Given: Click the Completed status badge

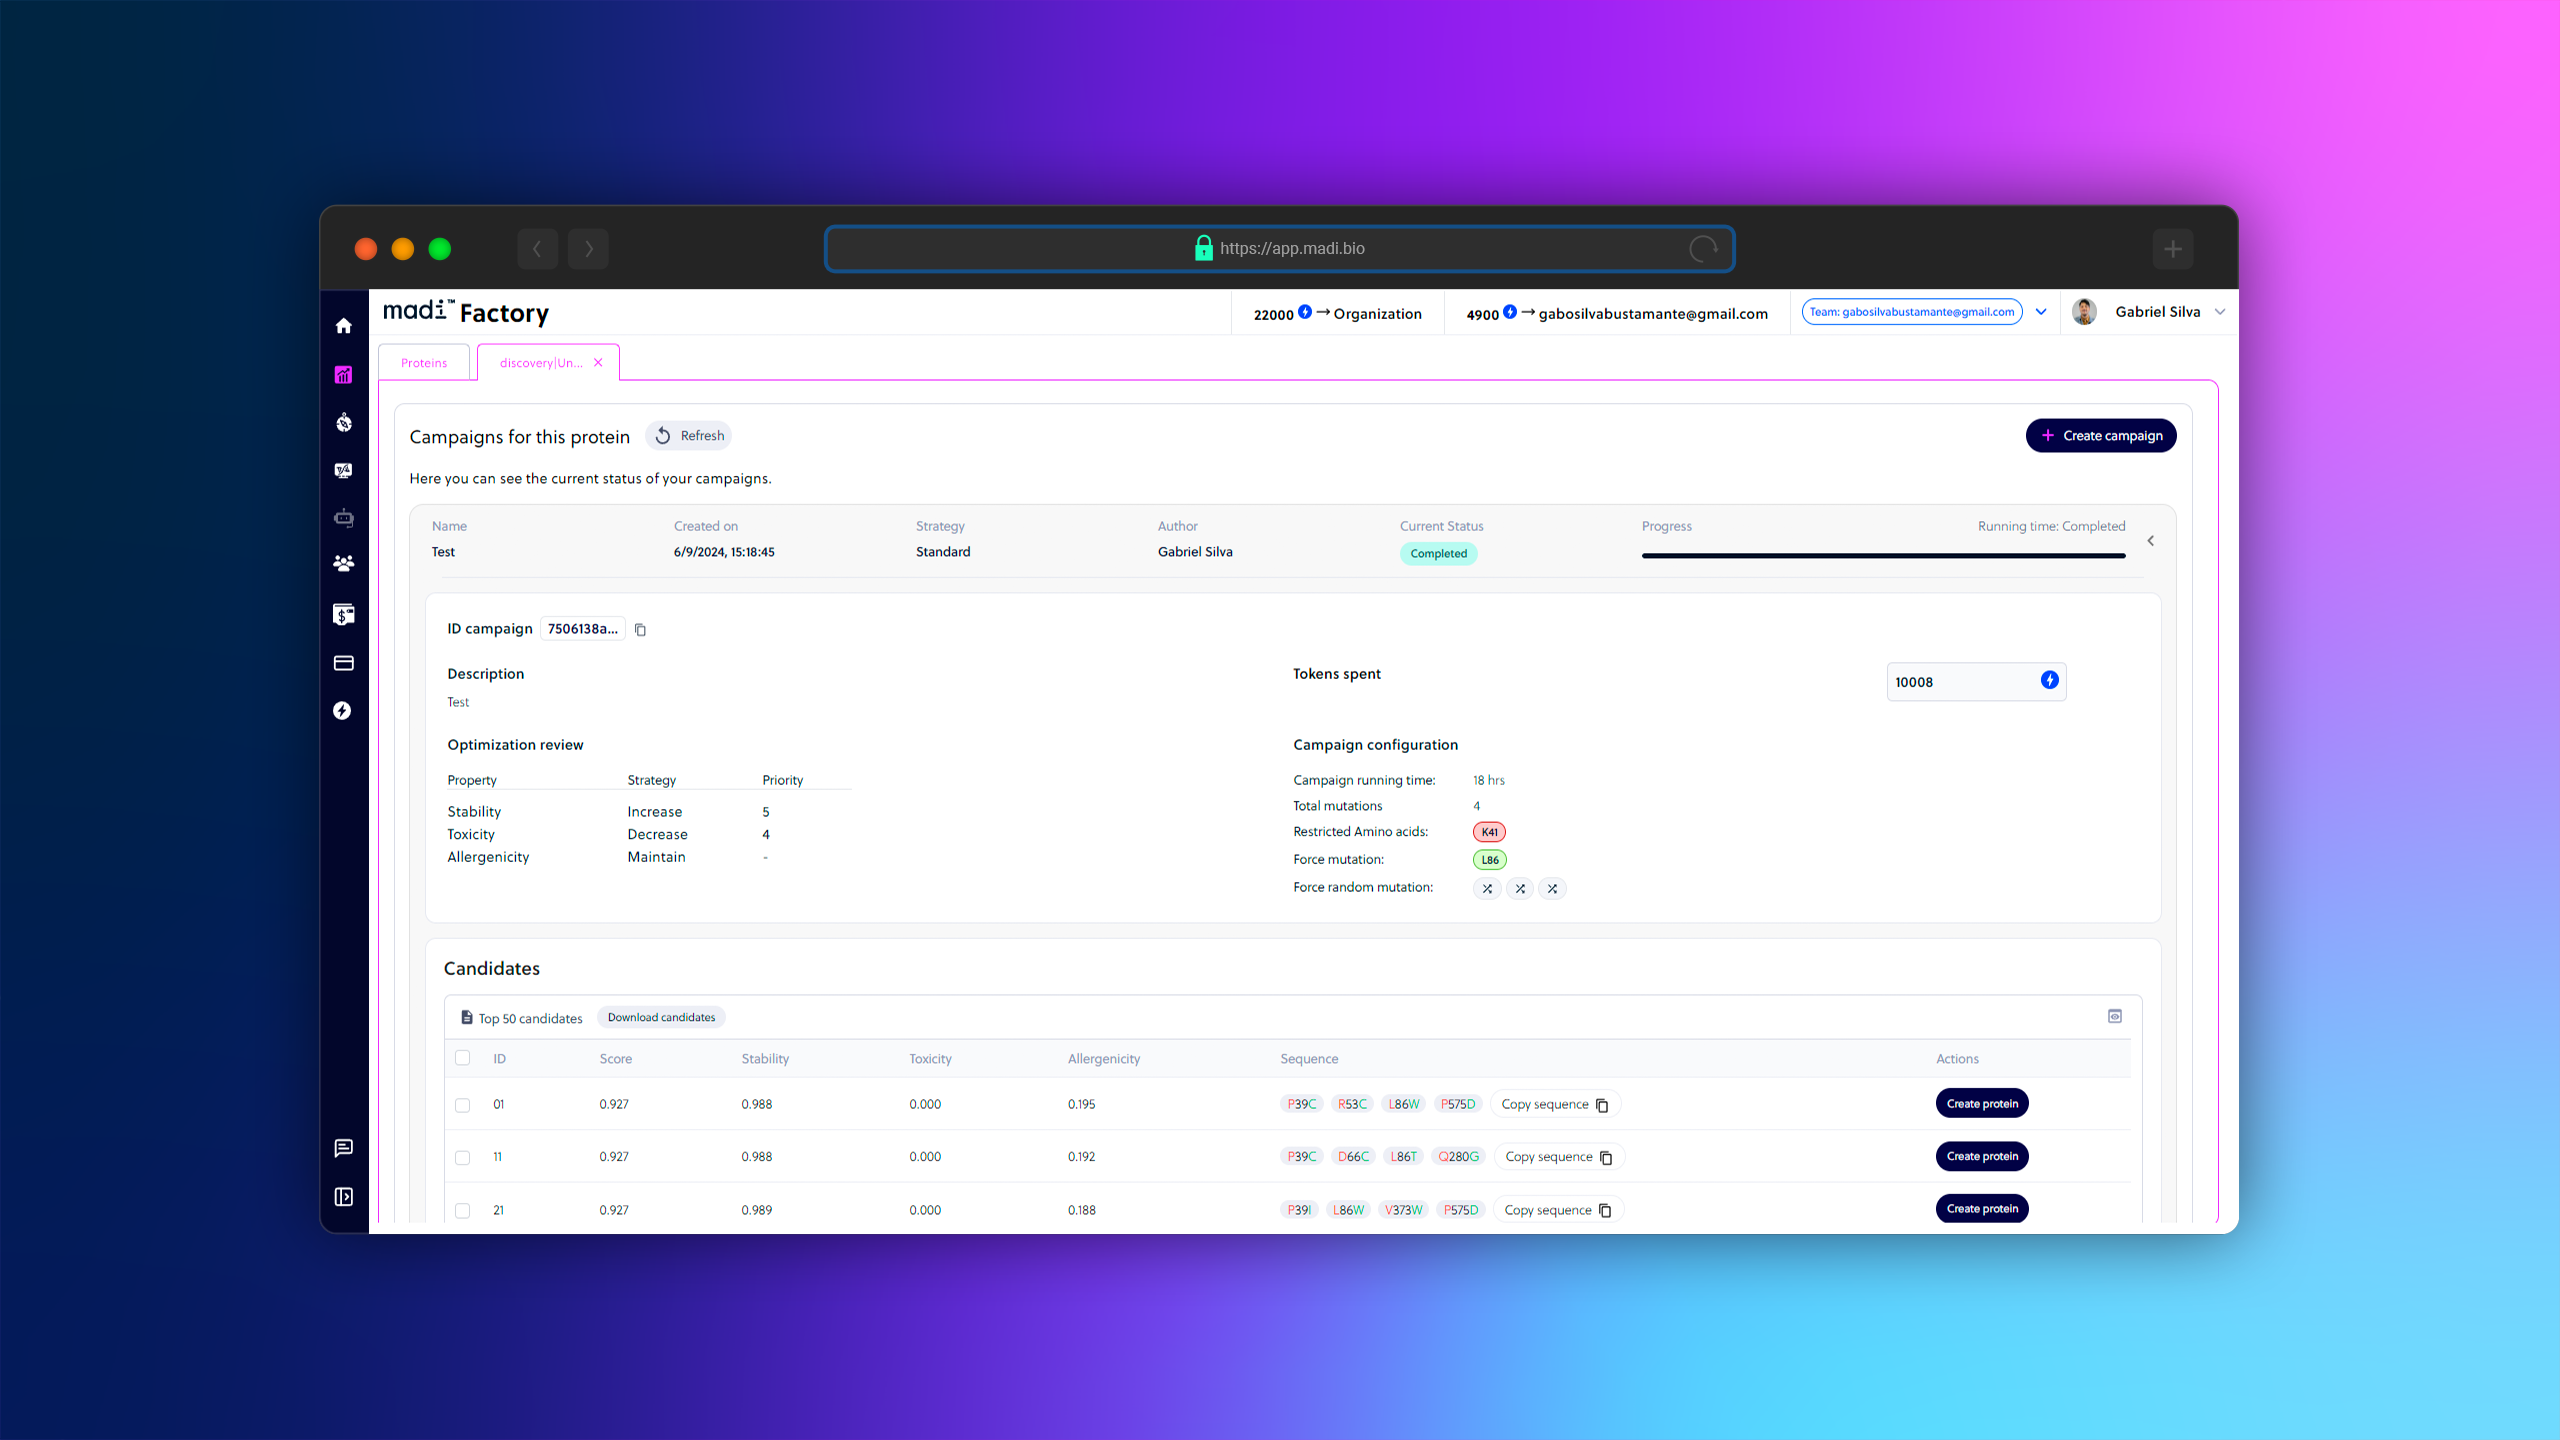Looking at the screenshot, I should [x=1438, y=554].
